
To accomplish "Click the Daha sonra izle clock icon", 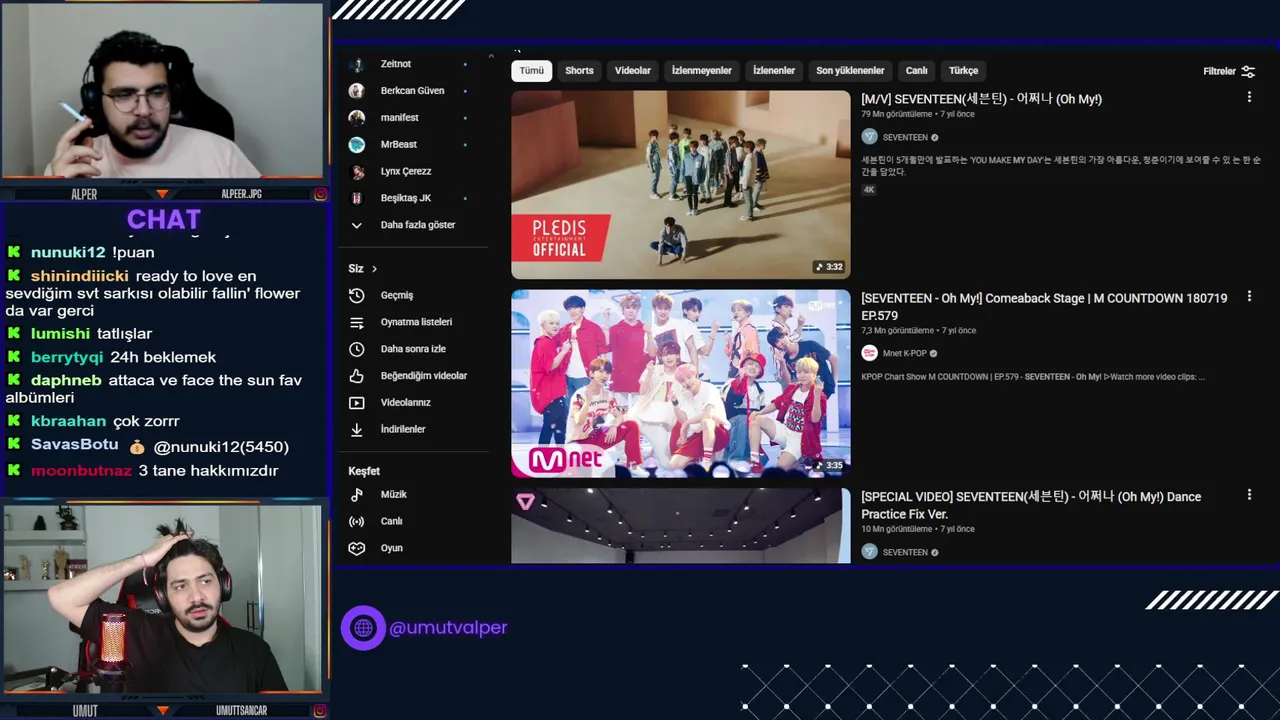I will pos(356,349).
